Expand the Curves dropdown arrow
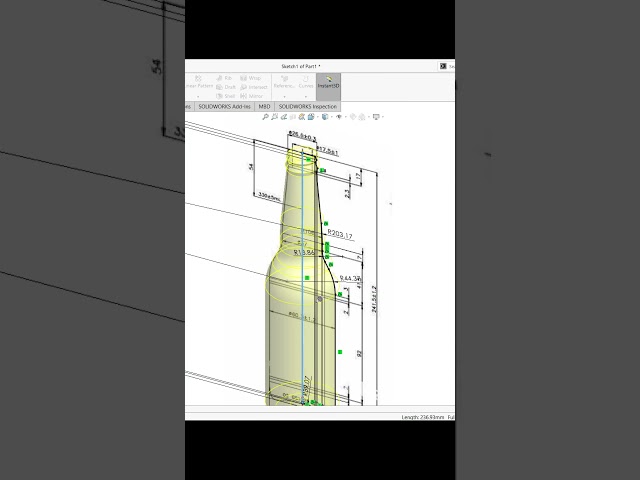Screen dimensions: 640x480 [x=306, y=97]
